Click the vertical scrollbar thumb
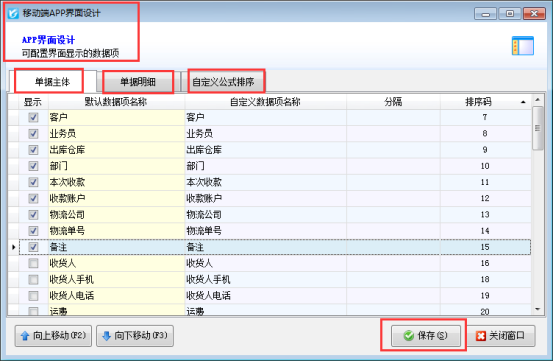The height and width of the screenshot is (361, 554). coord(538,128)
